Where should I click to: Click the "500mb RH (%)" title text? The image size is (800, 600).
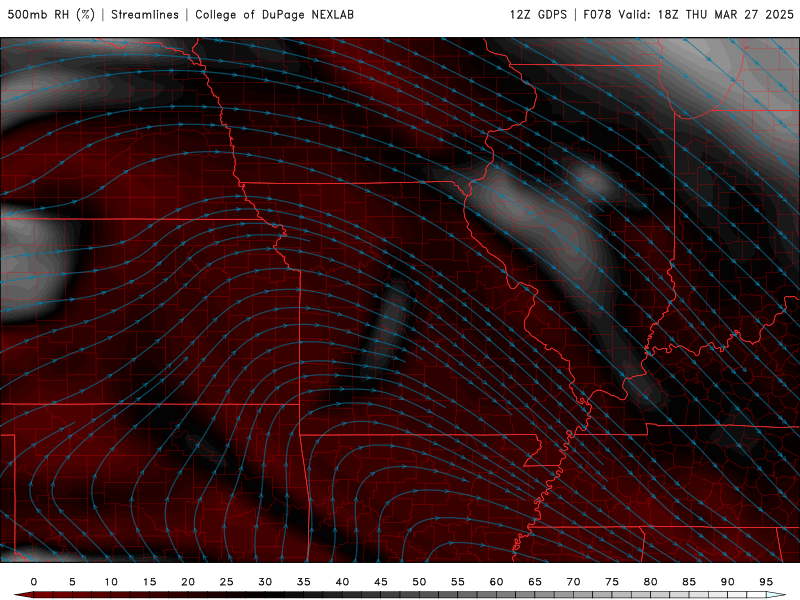tap(51, 15)
